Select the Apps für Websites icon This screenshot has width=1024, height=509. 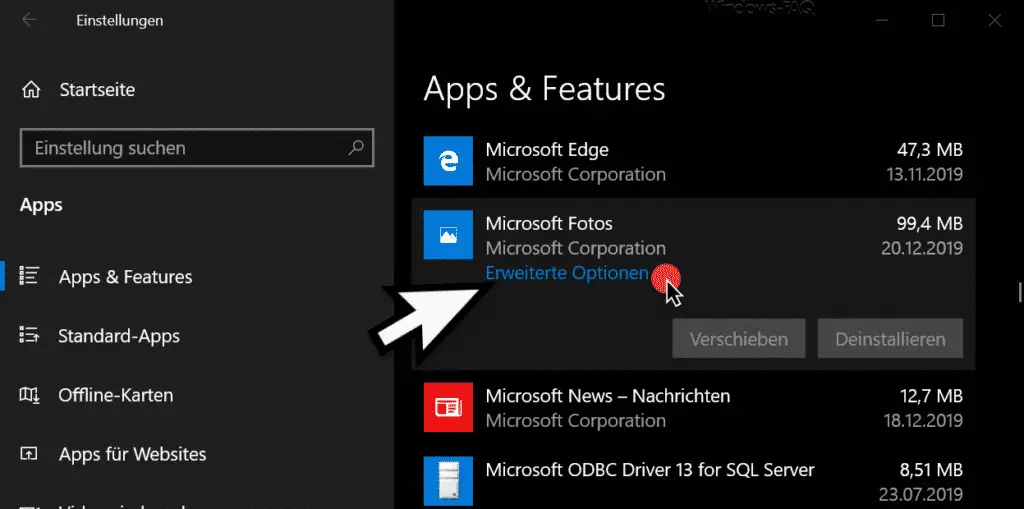click(29, 454)
